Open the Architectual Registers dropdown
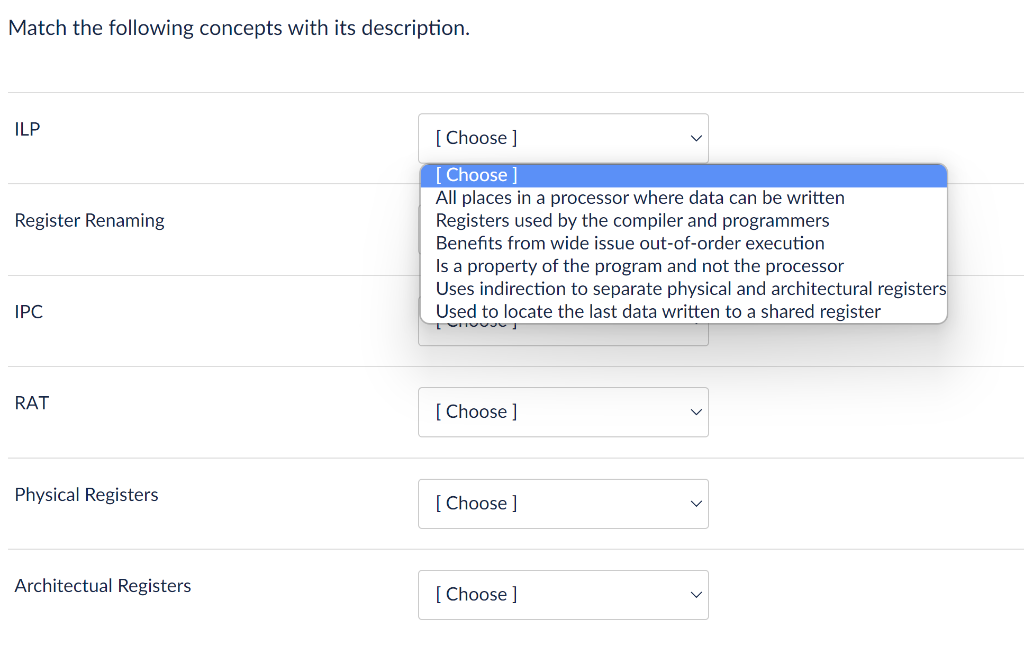The image size is (1024, 654). coord(563,595)
